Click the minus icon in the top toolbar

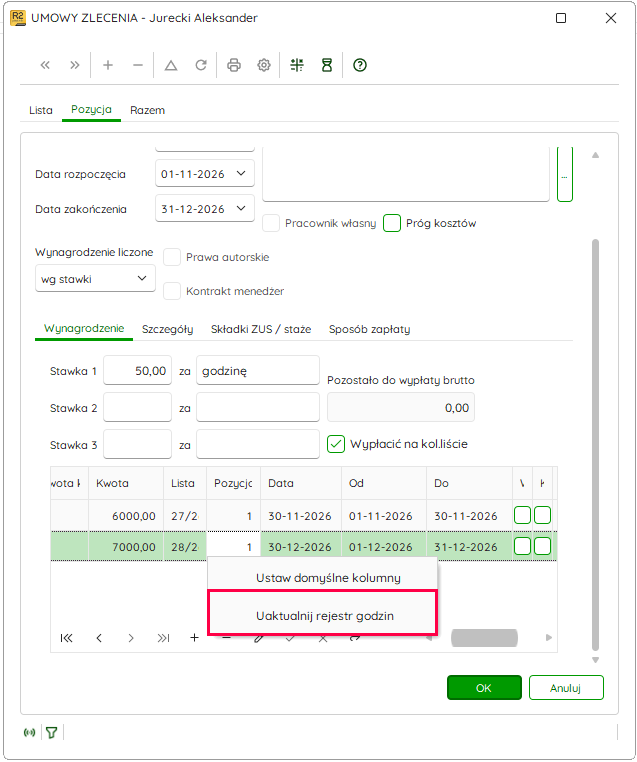pyautogui.click(x=138, y=65)
